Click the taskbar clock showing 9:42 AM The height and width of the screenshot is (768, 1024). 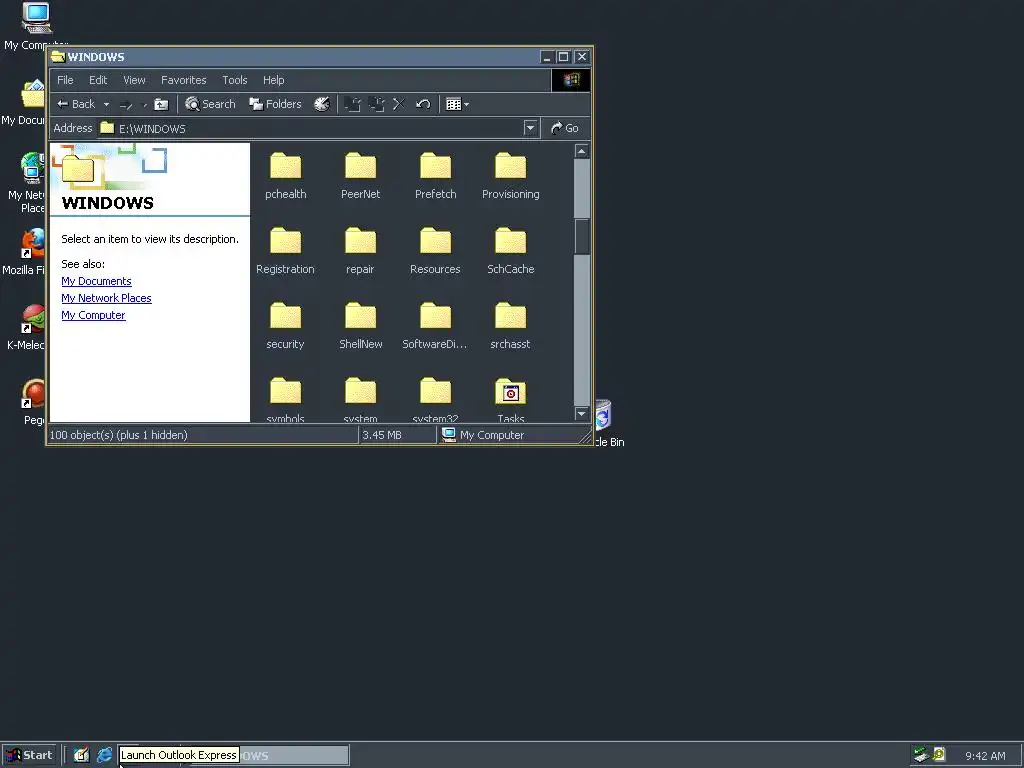(985, 756)
